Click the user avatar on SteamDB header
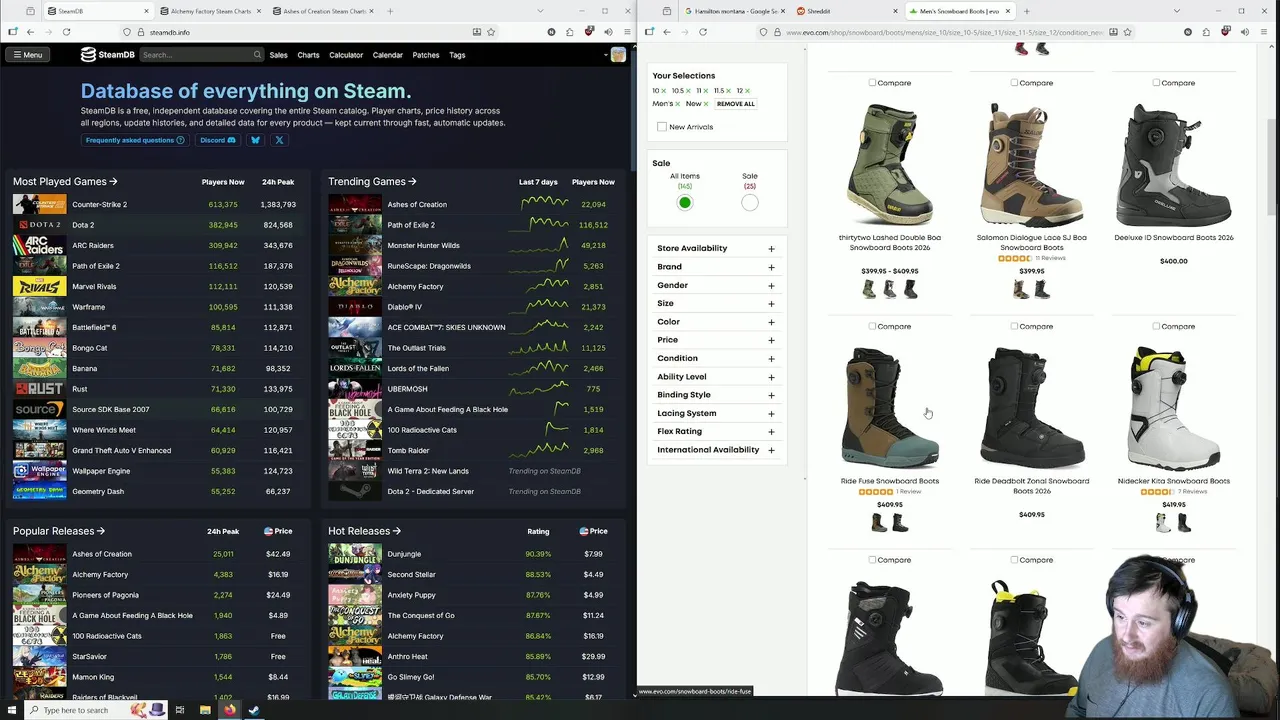This screenshot has height=720, width=1280. click(x=618, y=55)
